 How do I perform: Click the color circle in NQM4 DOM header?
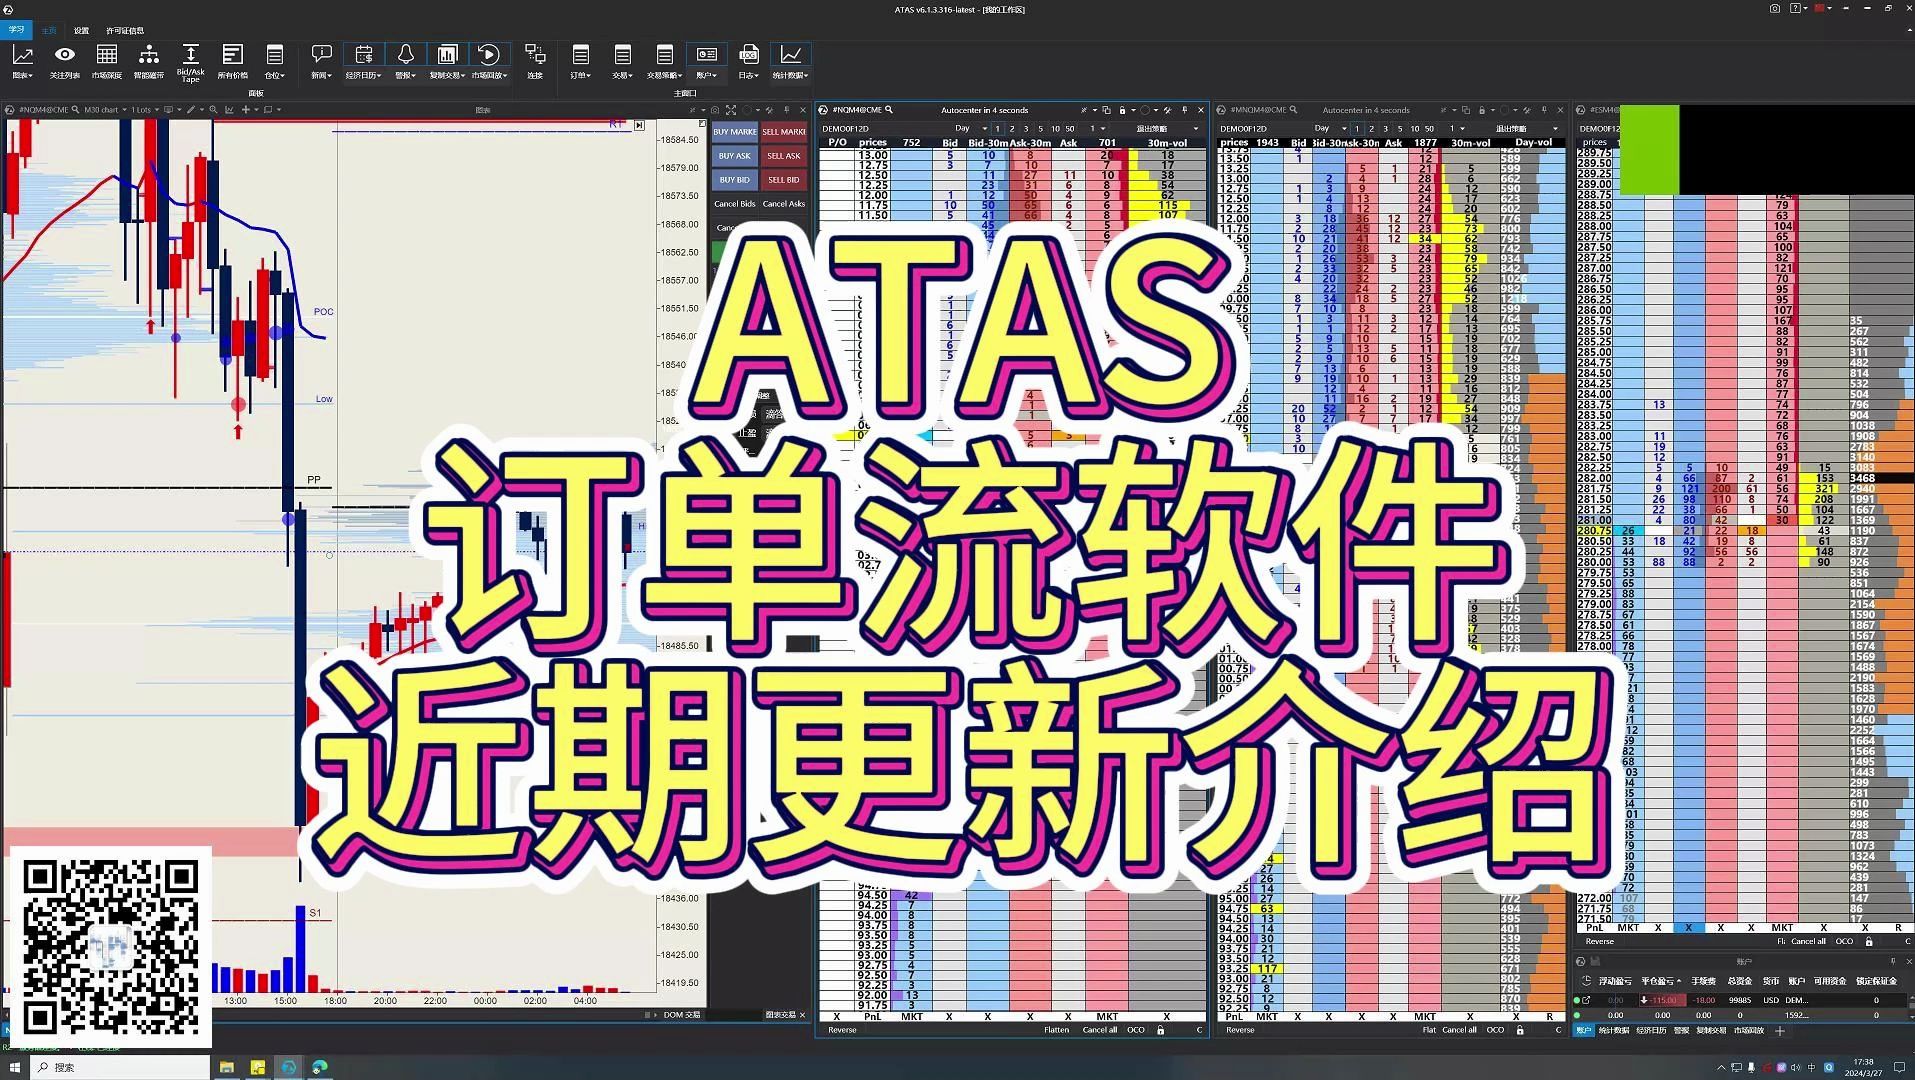(1145, 110)
